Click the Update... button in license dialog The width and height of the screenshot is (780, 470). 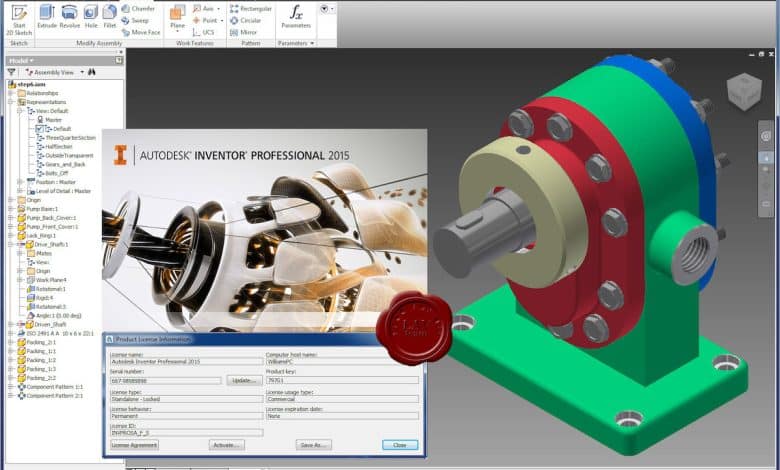[x=244, y=380]
